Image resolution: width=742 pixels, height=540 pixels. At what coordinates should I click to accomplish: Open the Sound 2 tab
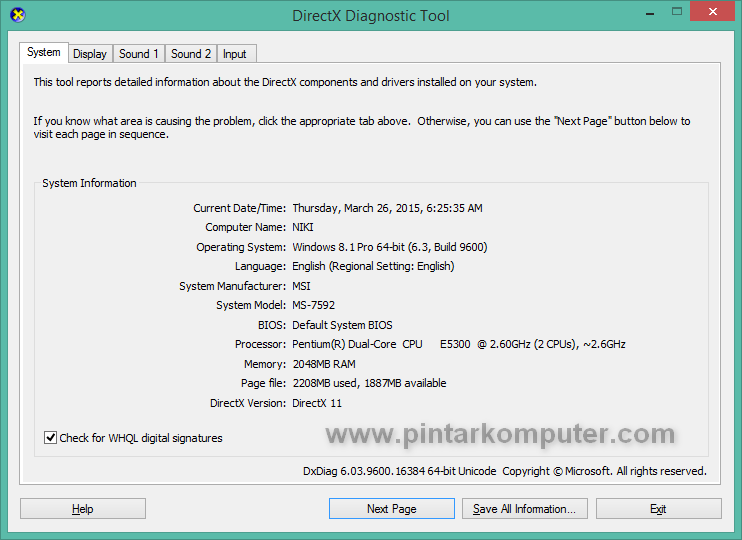point(191,54)
